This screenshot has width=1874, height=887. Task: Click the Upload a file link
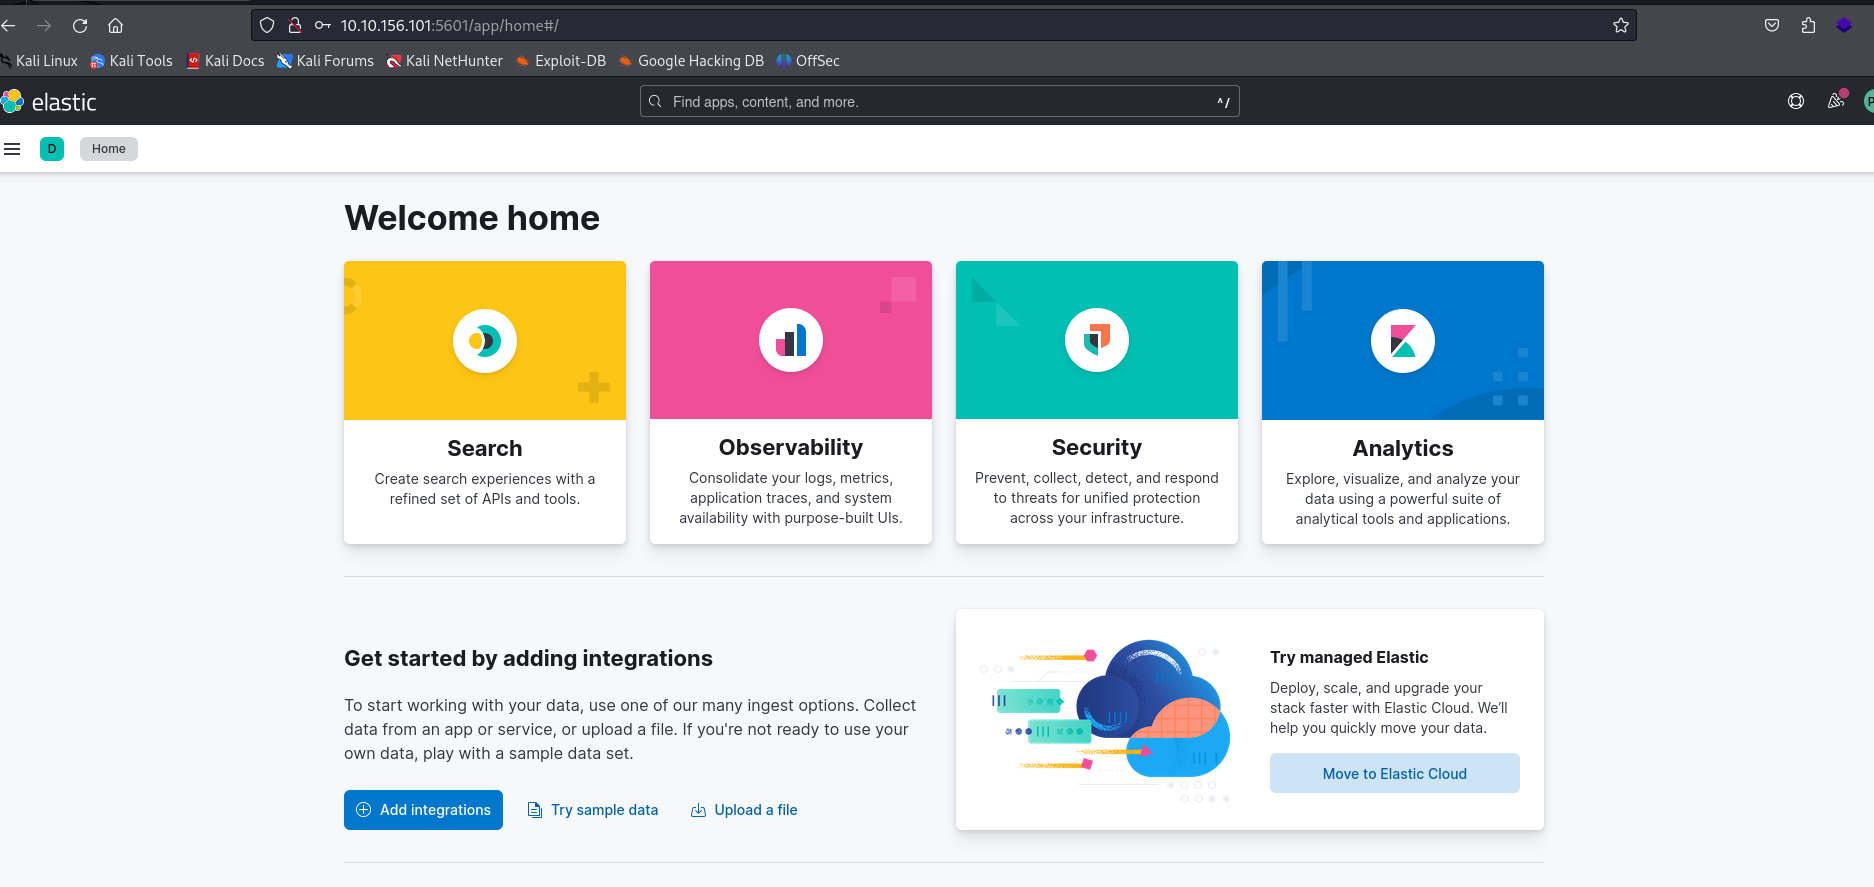click(744, 810)
